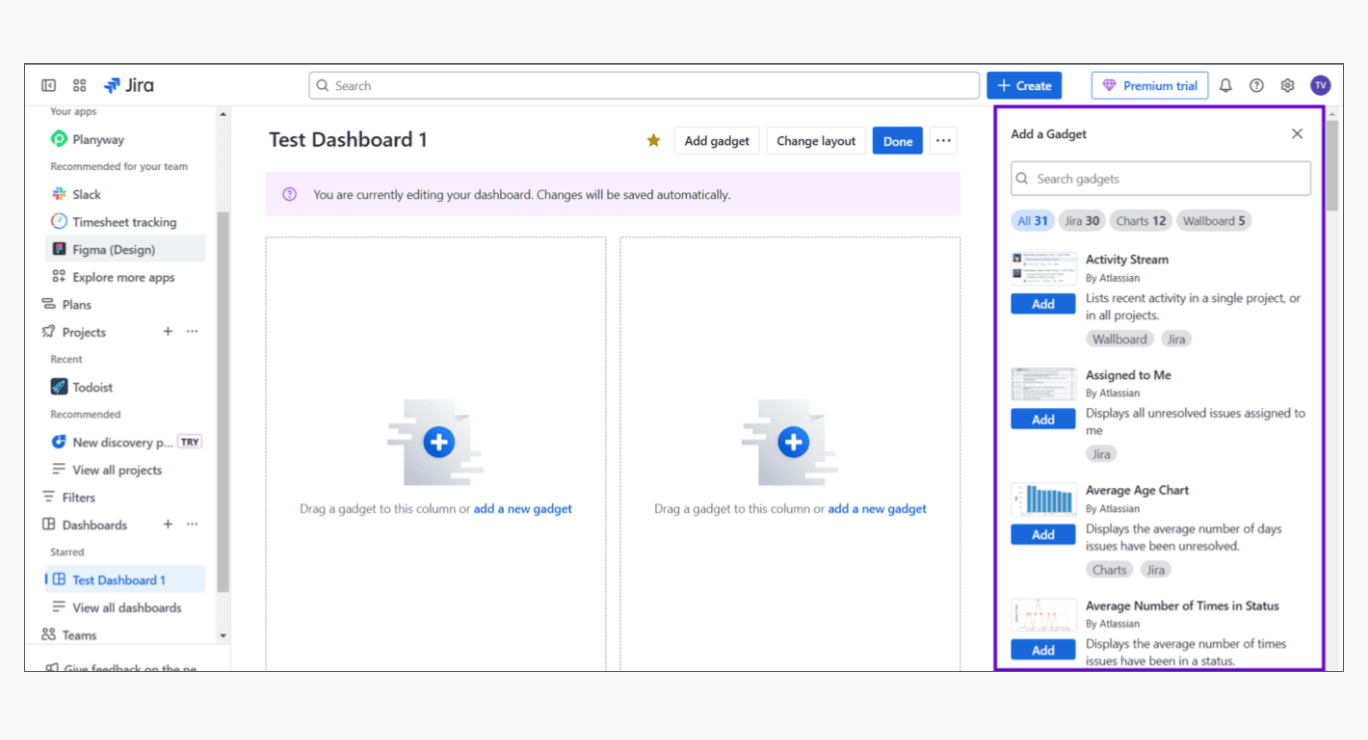Open Filters in the sidebar
This screenshot has width=1368, height=740.
[x=78, y=497]
